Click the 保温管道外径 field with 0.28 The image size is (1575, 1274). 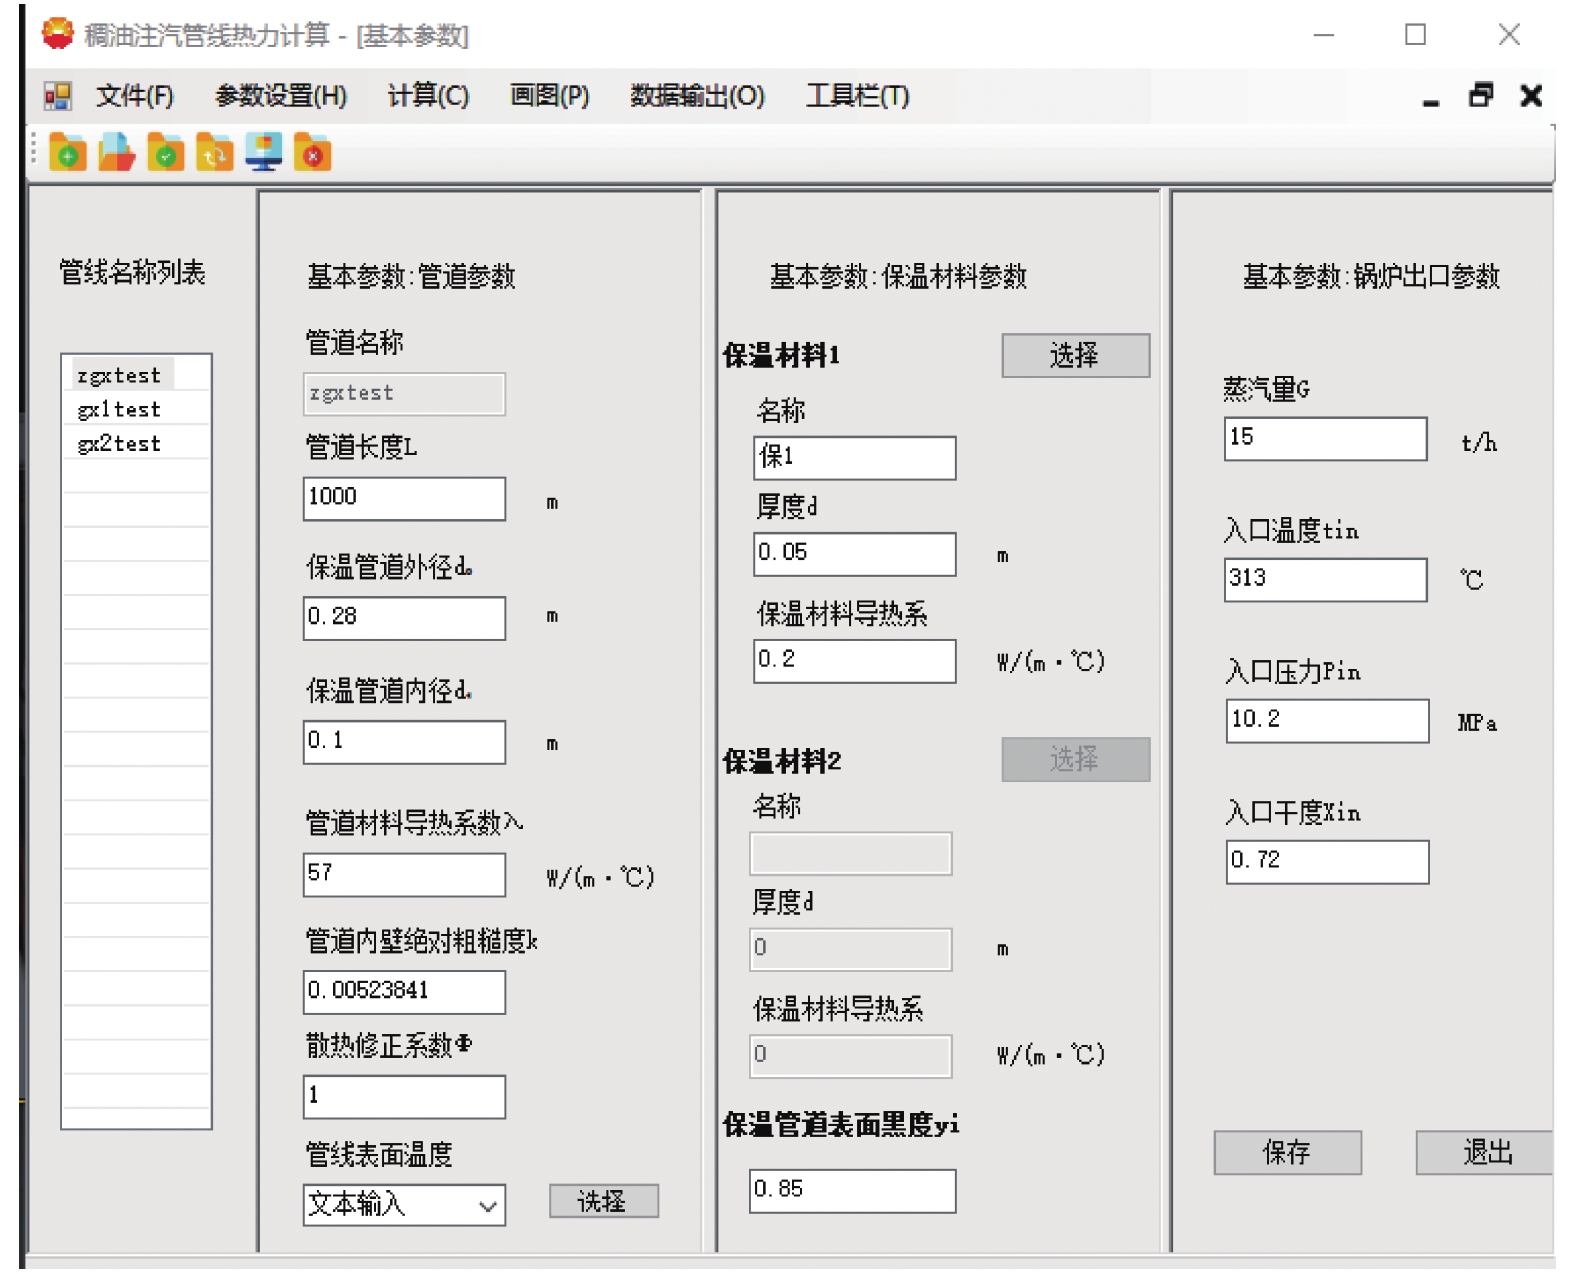tap(404, 618)
